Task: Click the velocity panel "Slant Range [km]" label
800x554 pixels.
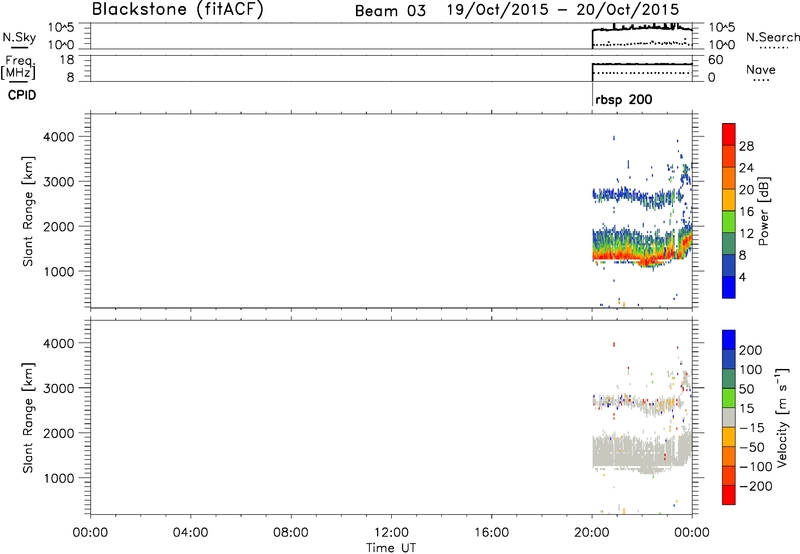Action: click(28, 418)
